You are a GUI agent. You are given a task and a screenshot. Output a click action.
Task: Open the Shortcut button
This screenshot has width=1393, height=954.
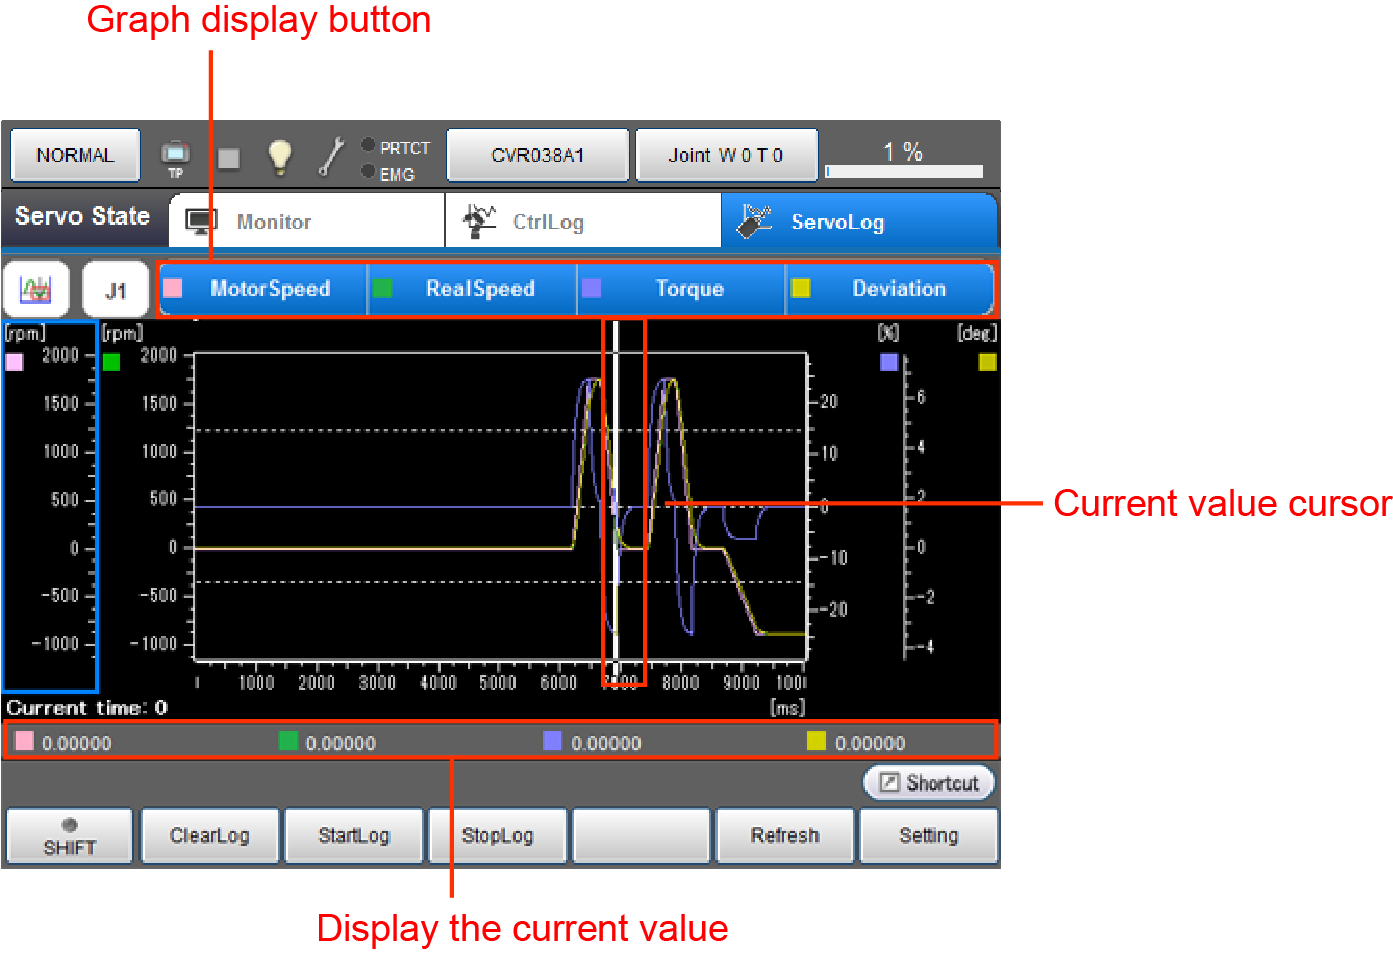(929, 783)
